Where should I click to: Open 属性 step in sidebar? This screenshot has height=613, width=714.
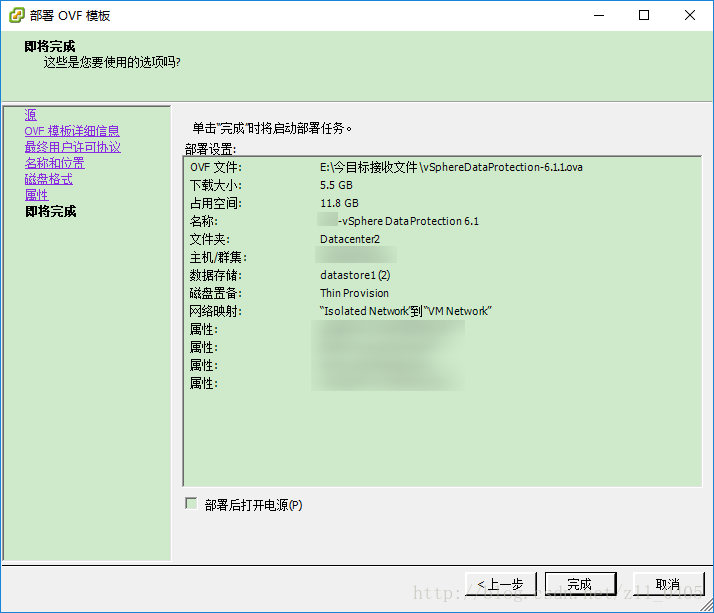[x=36, y=195]
